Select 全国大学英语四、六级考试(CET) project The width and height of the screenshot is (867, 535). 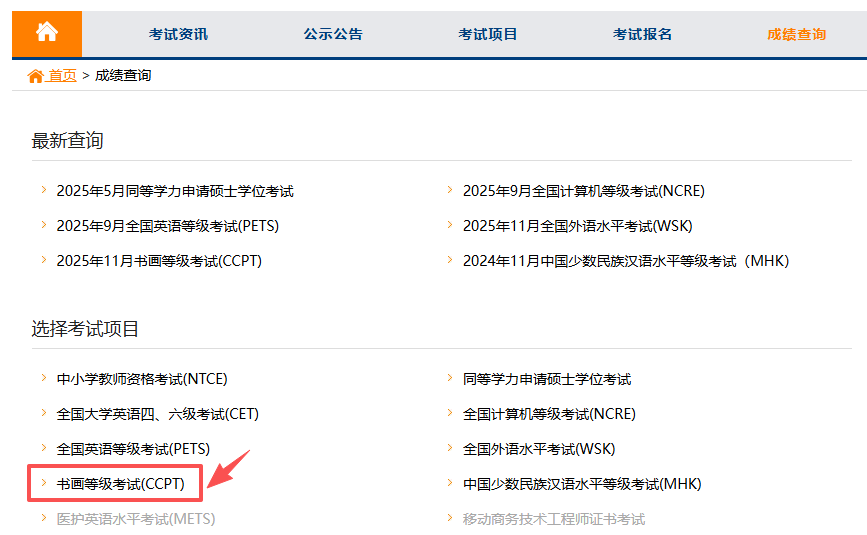pyautogui.click(x=158, y=414)
